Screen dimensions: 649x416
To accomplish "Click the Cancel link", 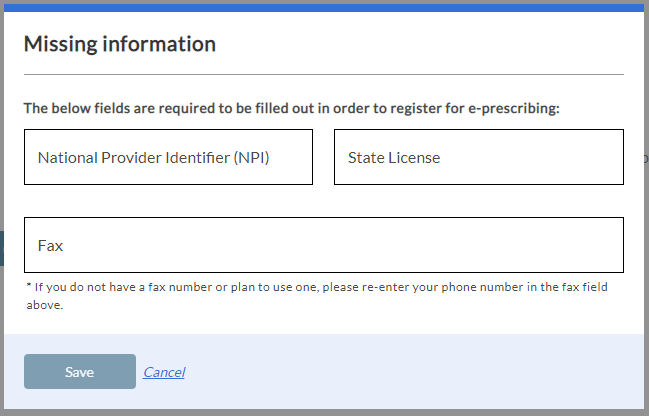I will pos(164,372).
